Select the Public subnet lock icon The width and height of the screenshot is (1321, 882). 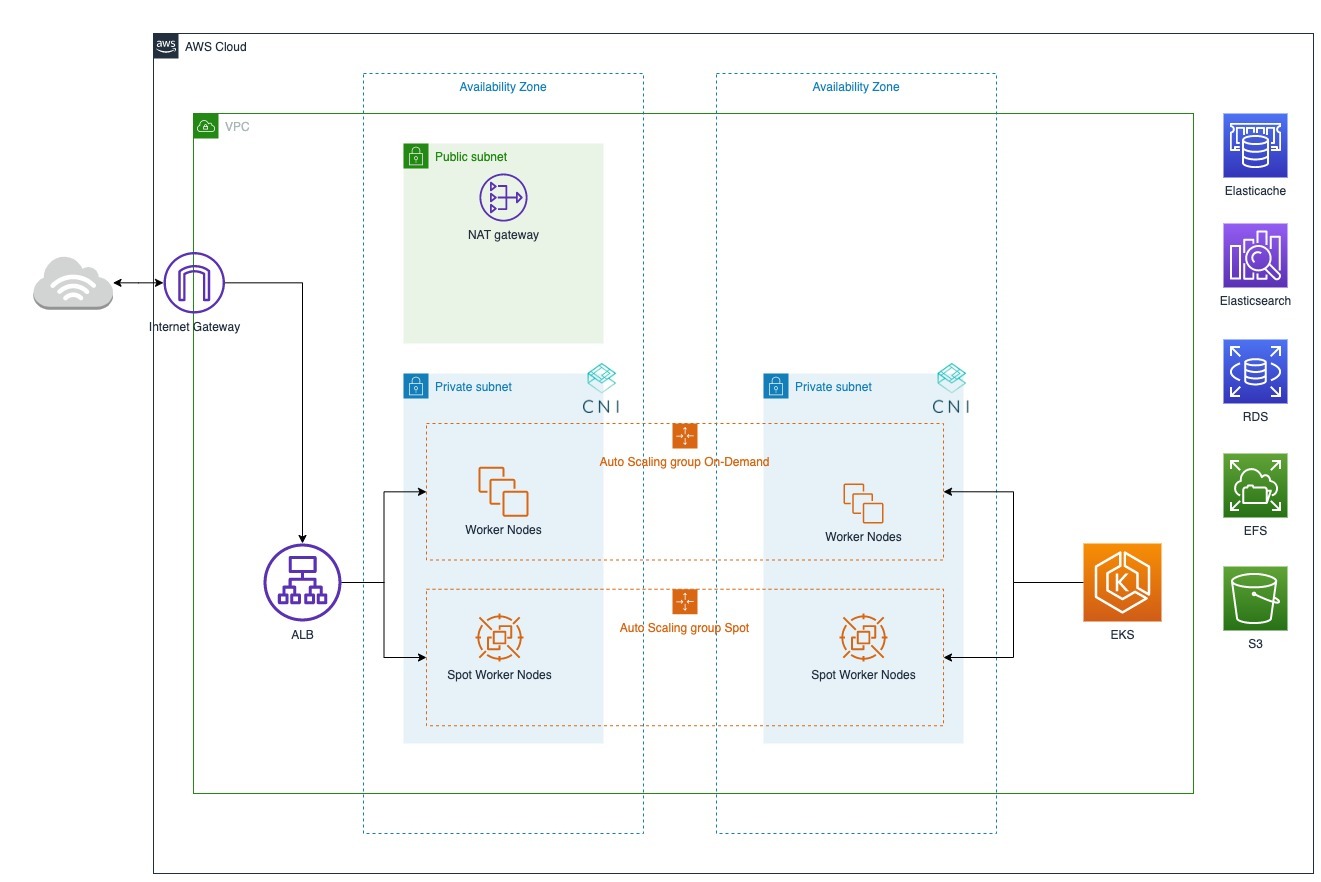[416, 156]
